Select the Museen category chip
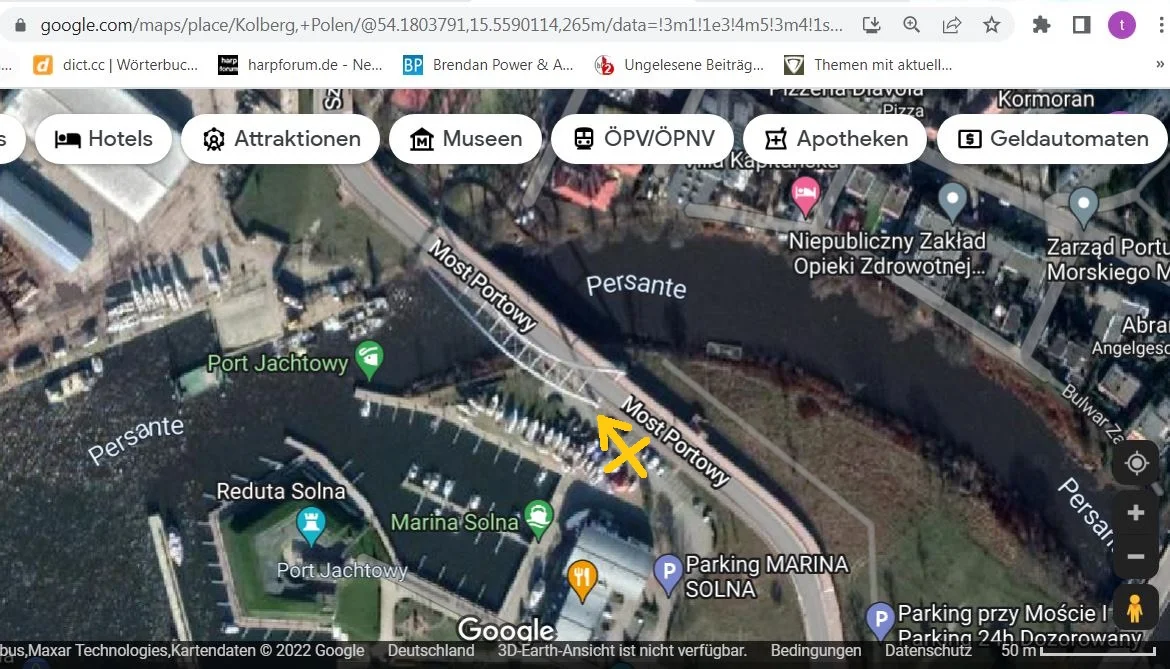This screenshot has width=1170, height=669. (x=465, y=139)
